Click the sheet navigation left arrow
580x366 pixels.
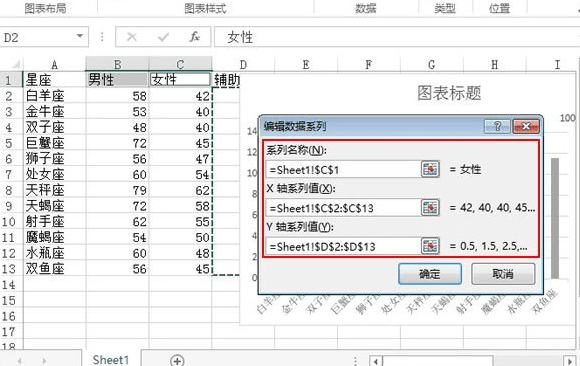(x=19, y=361)
